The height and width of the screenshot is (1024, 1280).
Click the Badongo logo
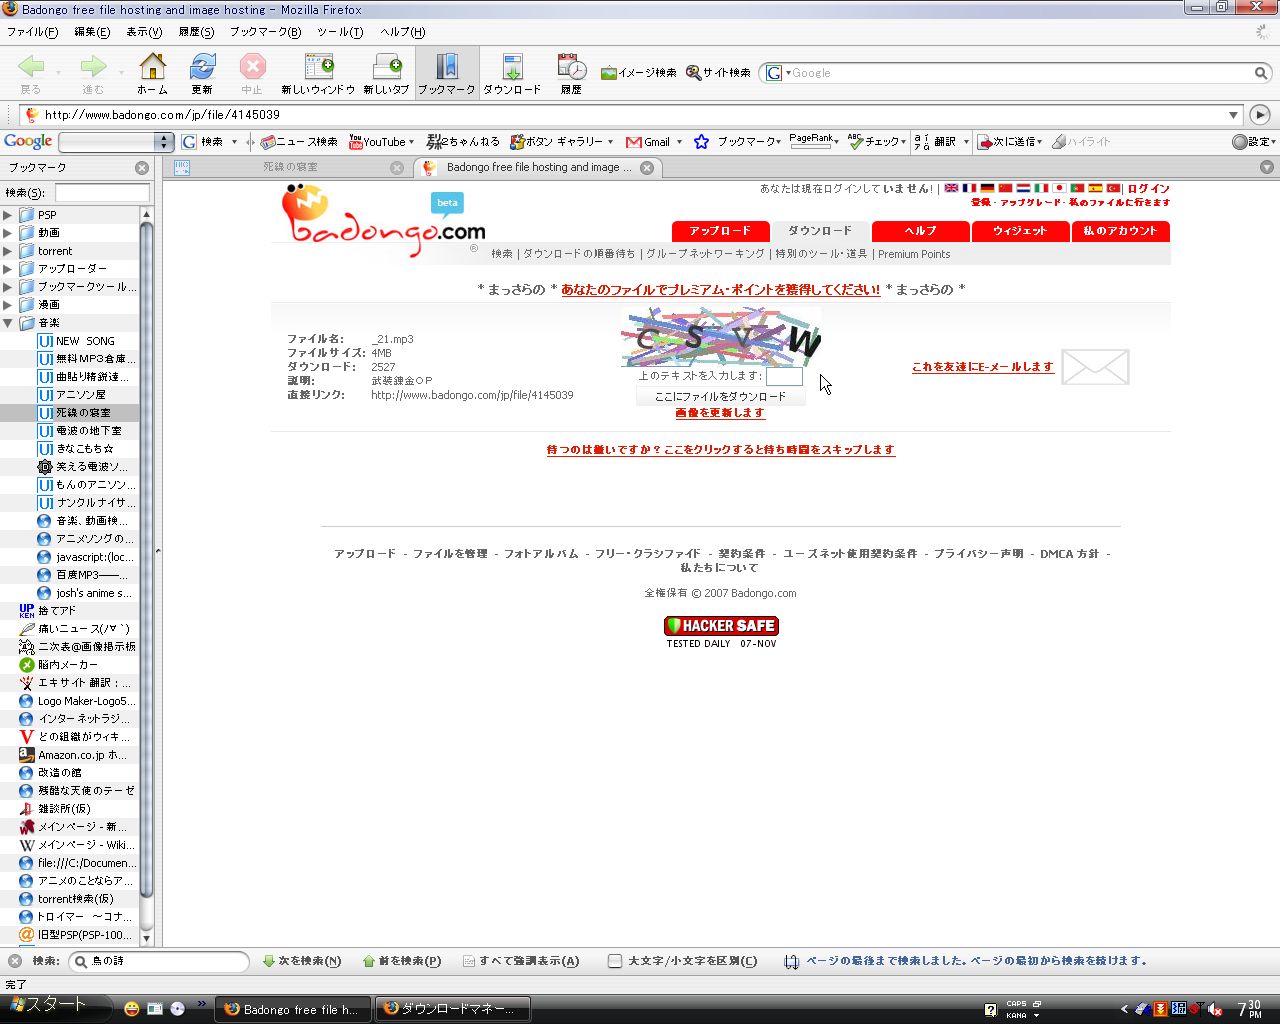tap(383, 222)
